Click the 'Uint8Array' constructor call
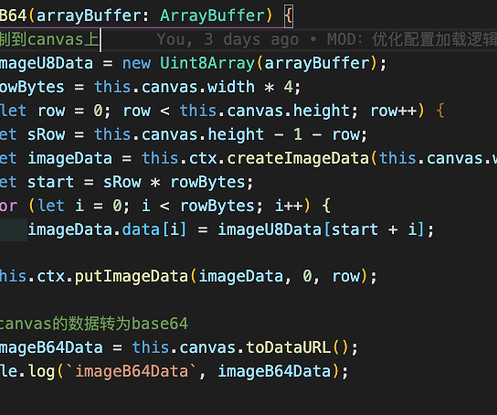497x415 pixels. [x=207, y=63]
